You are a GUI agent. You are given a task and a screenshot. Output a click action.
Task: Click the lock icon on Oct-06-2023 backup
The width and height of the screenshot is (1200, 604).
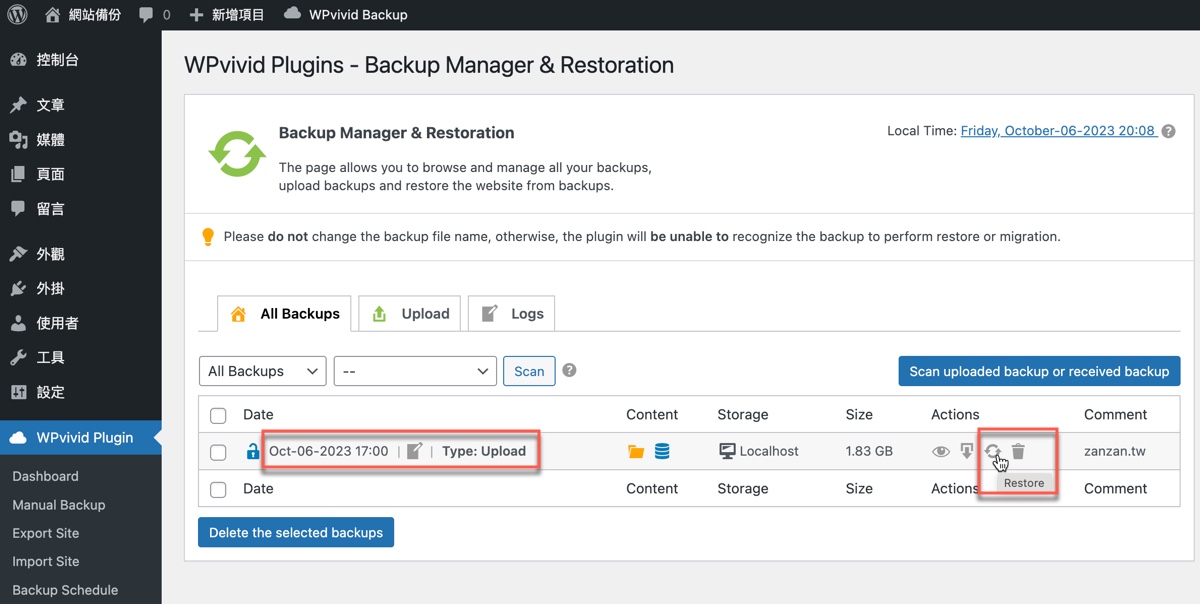[253, 452]
